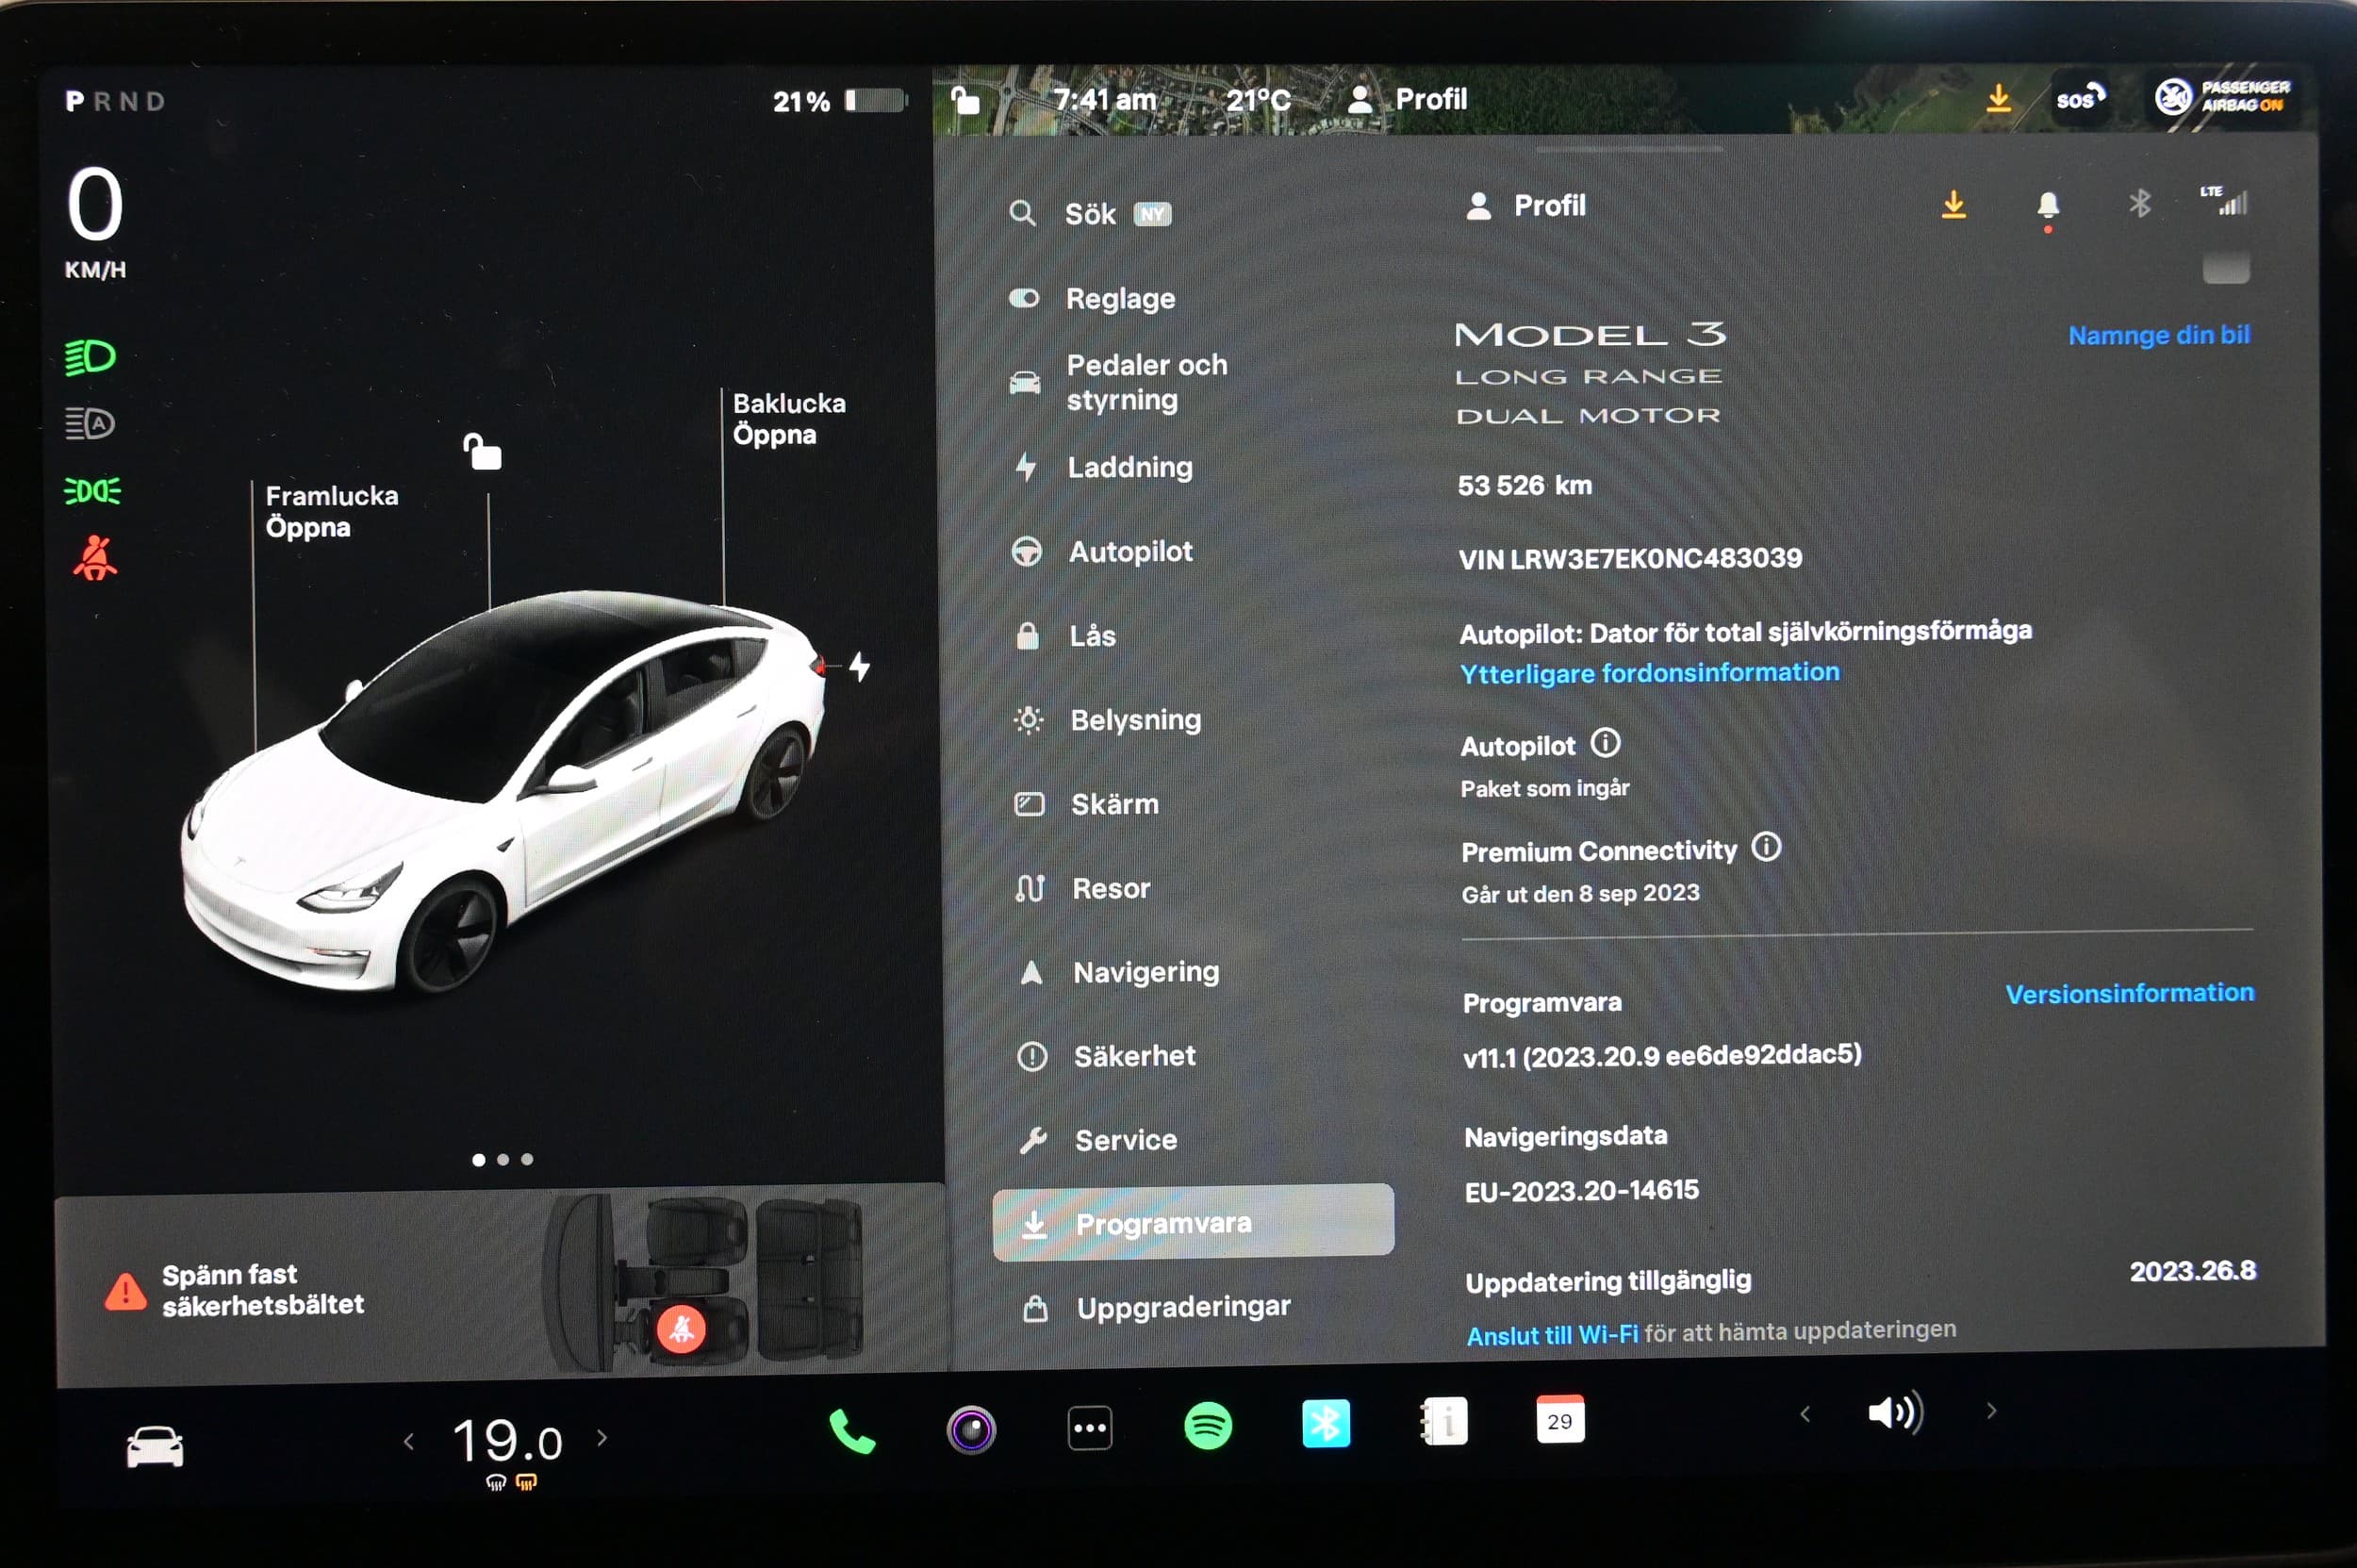The width and height of the screenshot is (2357, 1568).
Task: Tap the third page indicator dot
Action: 527,1159
